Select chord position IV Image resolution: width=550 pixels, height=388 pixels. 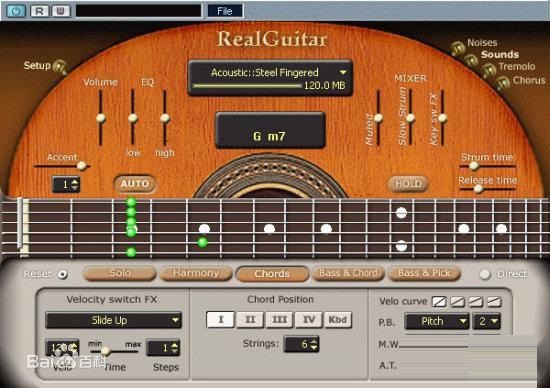(309, 320)
